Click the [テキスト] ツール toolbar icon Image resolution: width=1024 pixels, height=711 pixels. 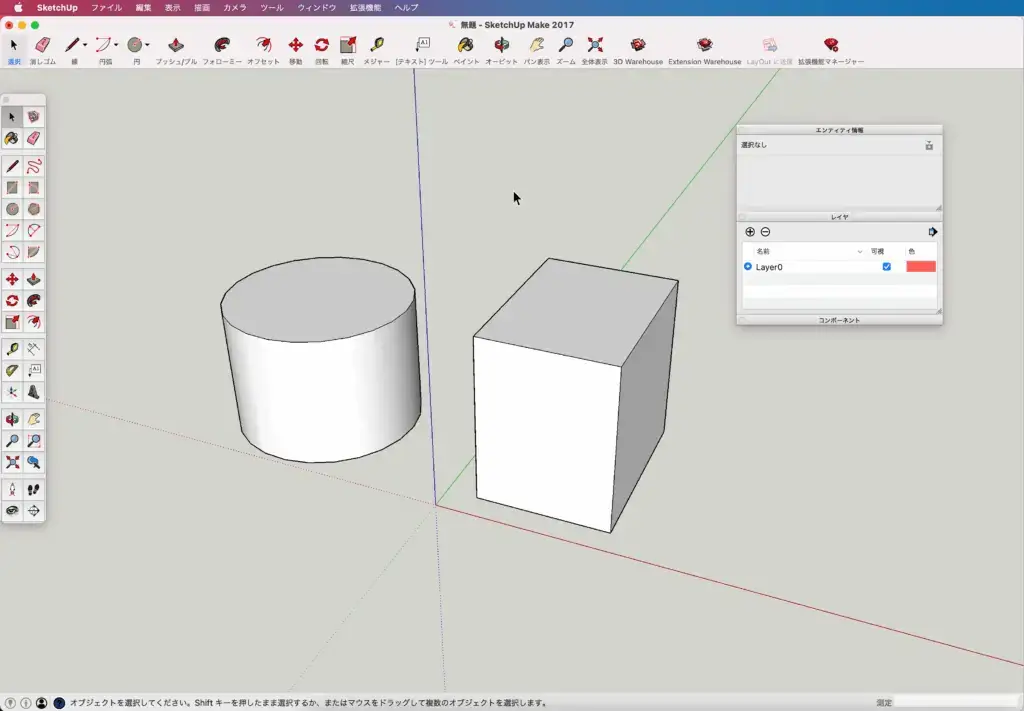pyautogui.click(x=422, y=51)
